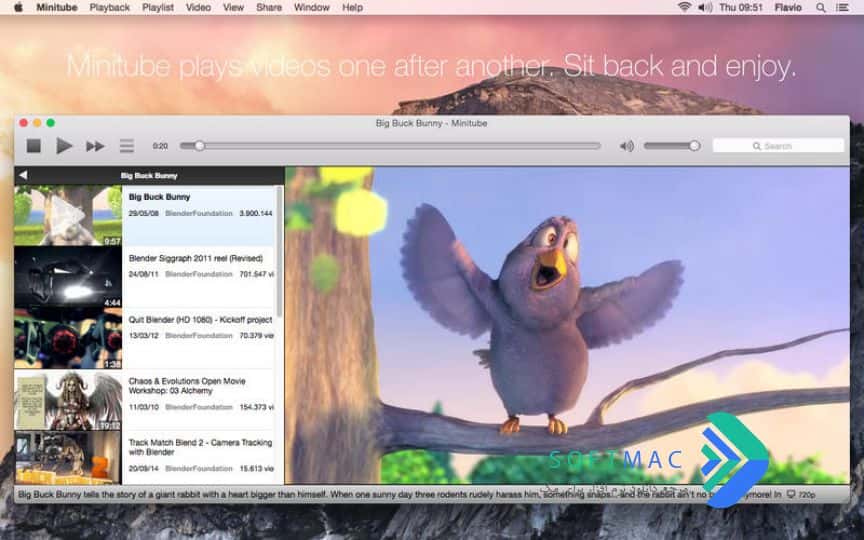Open BlenderFoundation channel link under Big Buck Bunny

coord(199,213)
